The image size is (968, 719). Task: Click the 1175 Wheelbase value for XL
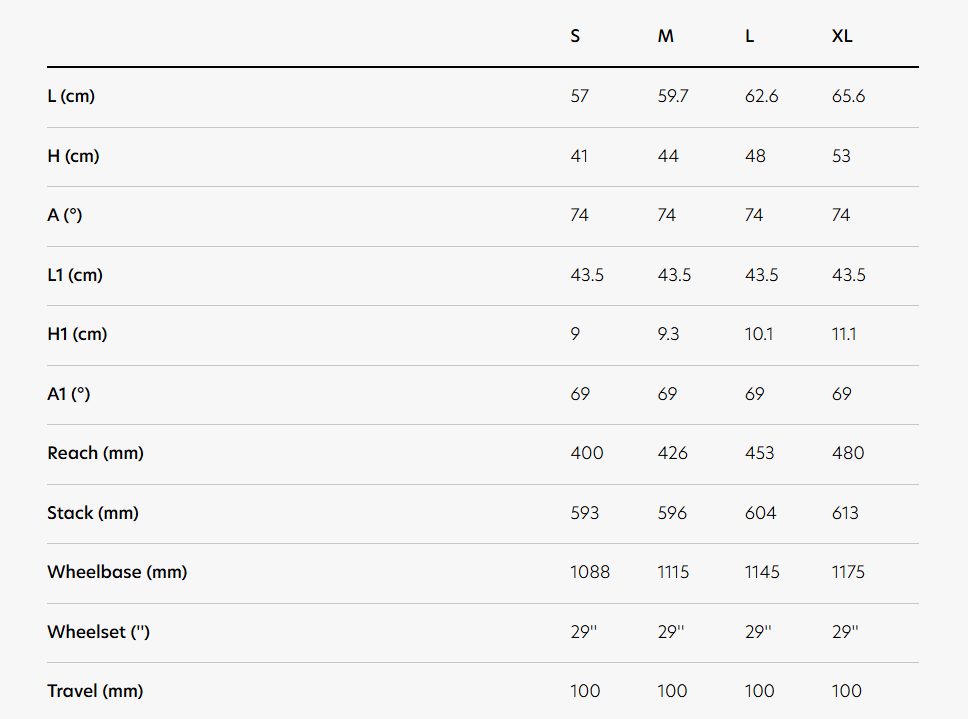click(849, 572)
